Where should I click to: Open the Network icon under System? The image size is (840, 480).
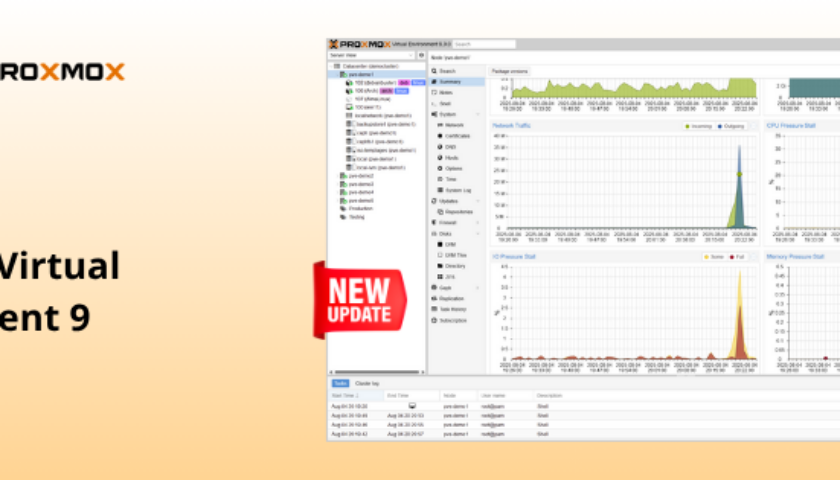(440, 125)
